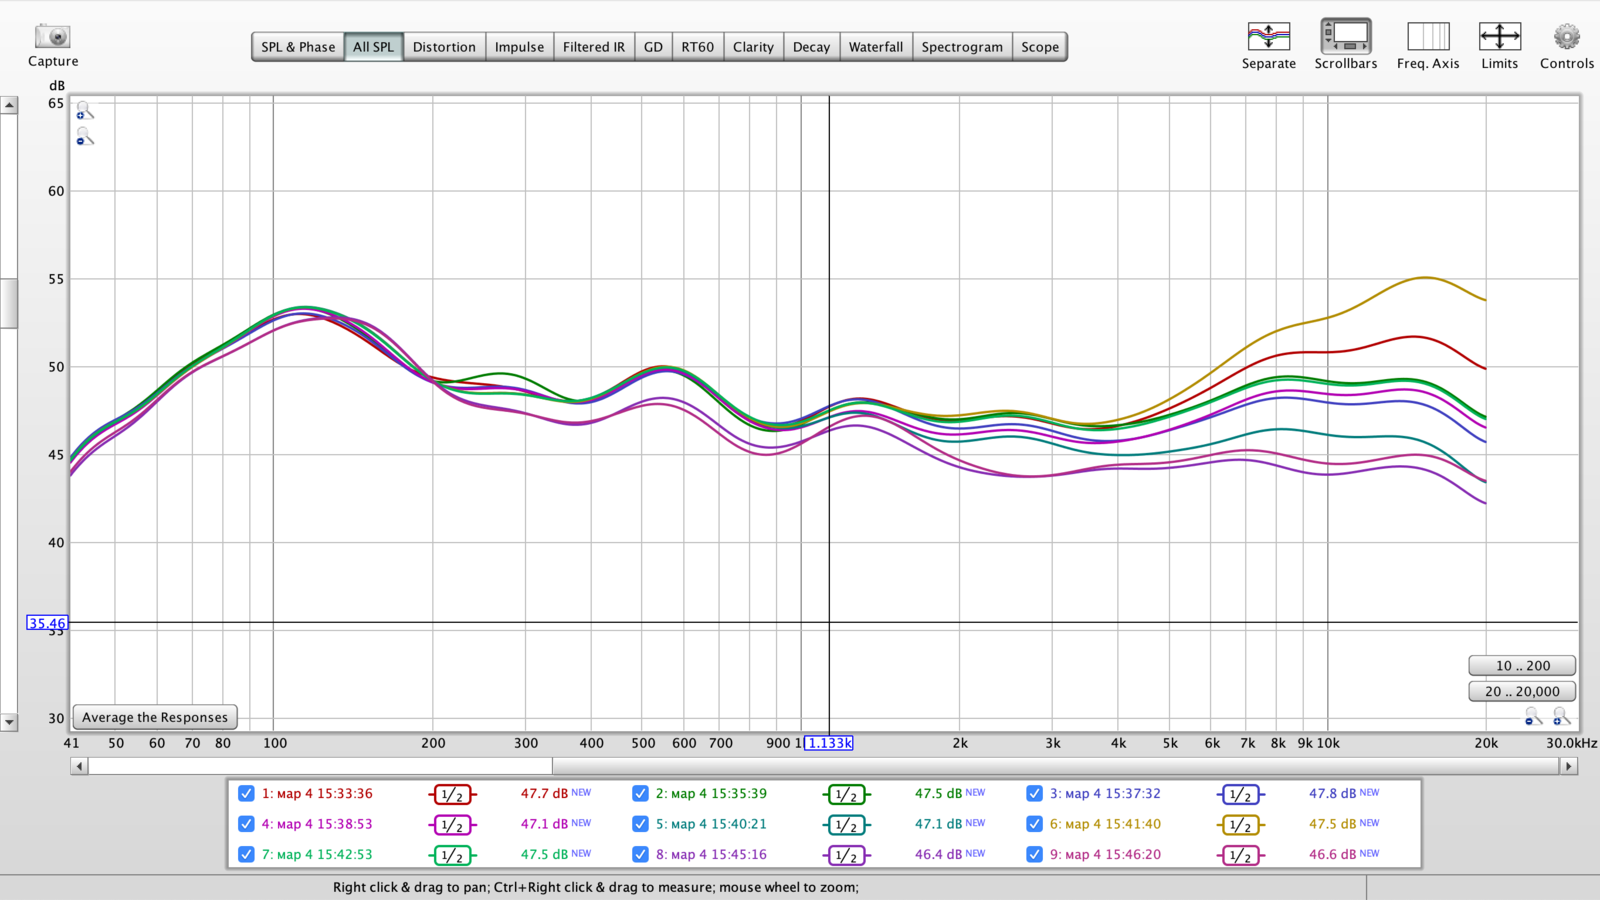Click vertical scrollbar up arrow
Image resolution: width=1600 pixels, height=900 pixels.
point(9,105)
